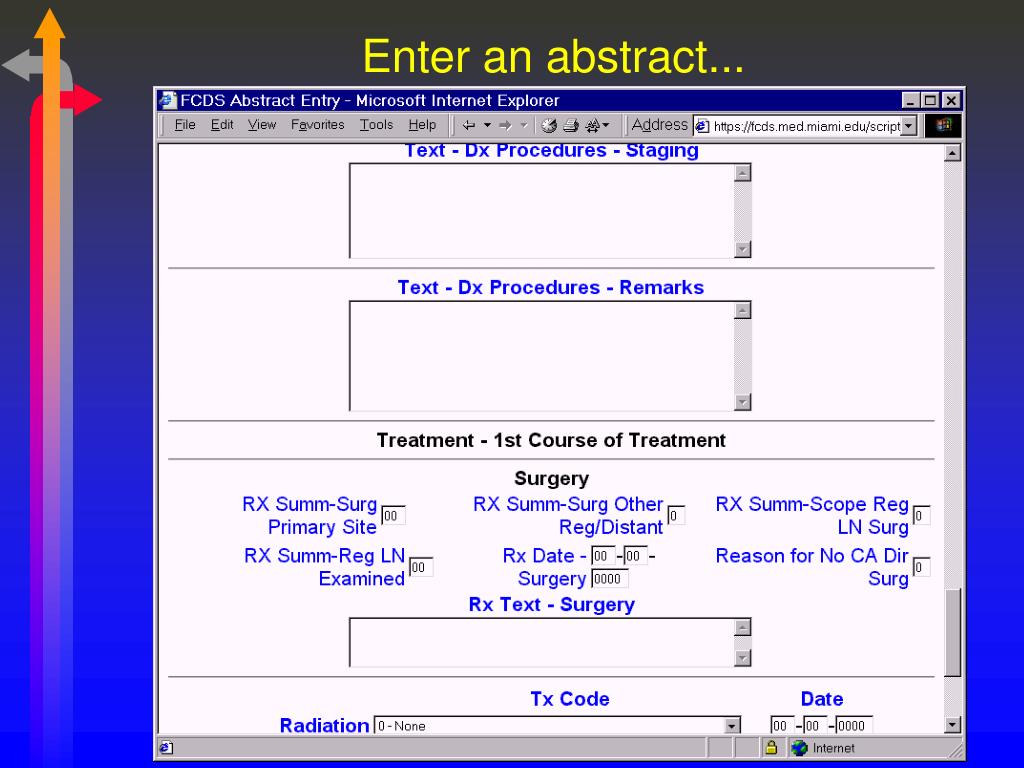
Task: Open the File menu
Action: (185, 125)
